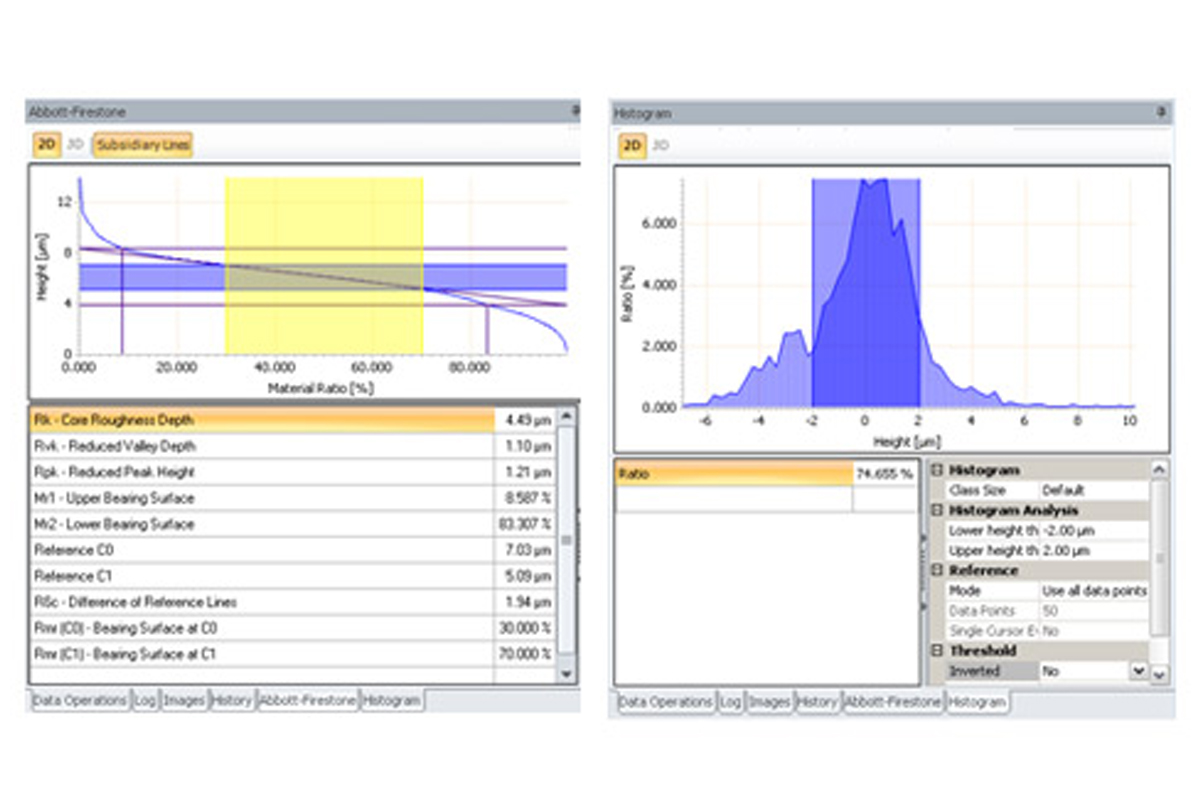Collapse the Threshold property group

(x=936, y=651)
